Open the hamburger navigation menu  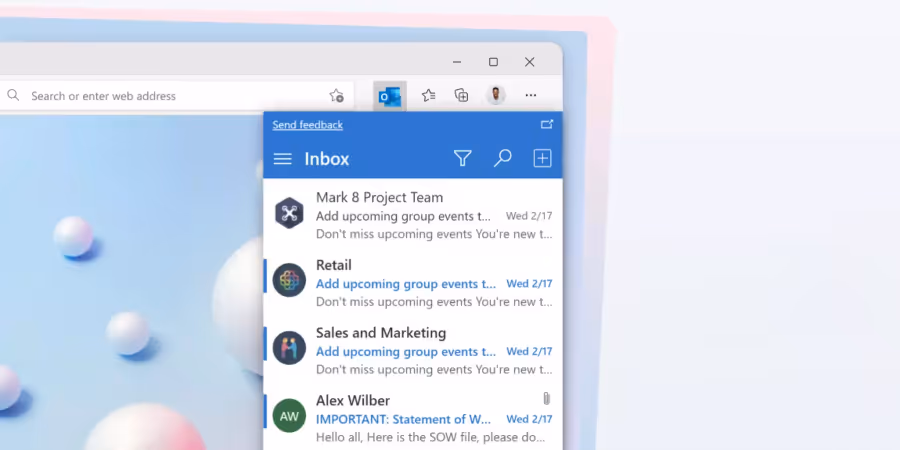(282, 158)
